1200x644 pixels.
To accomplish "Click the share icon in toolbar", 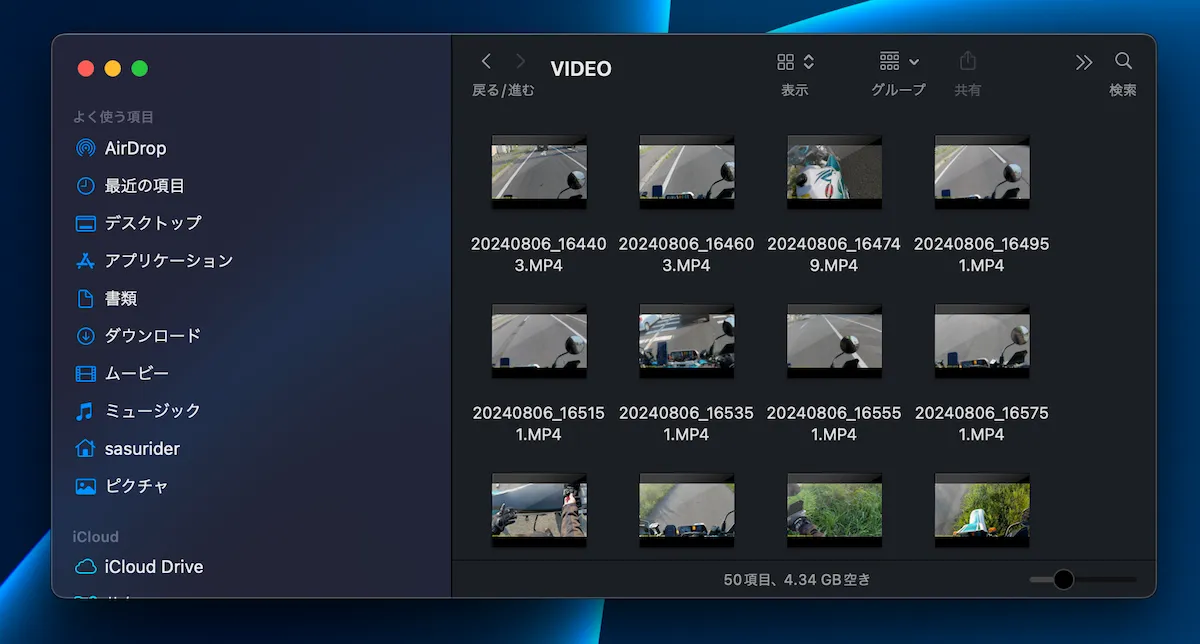I will click(967, 62).
